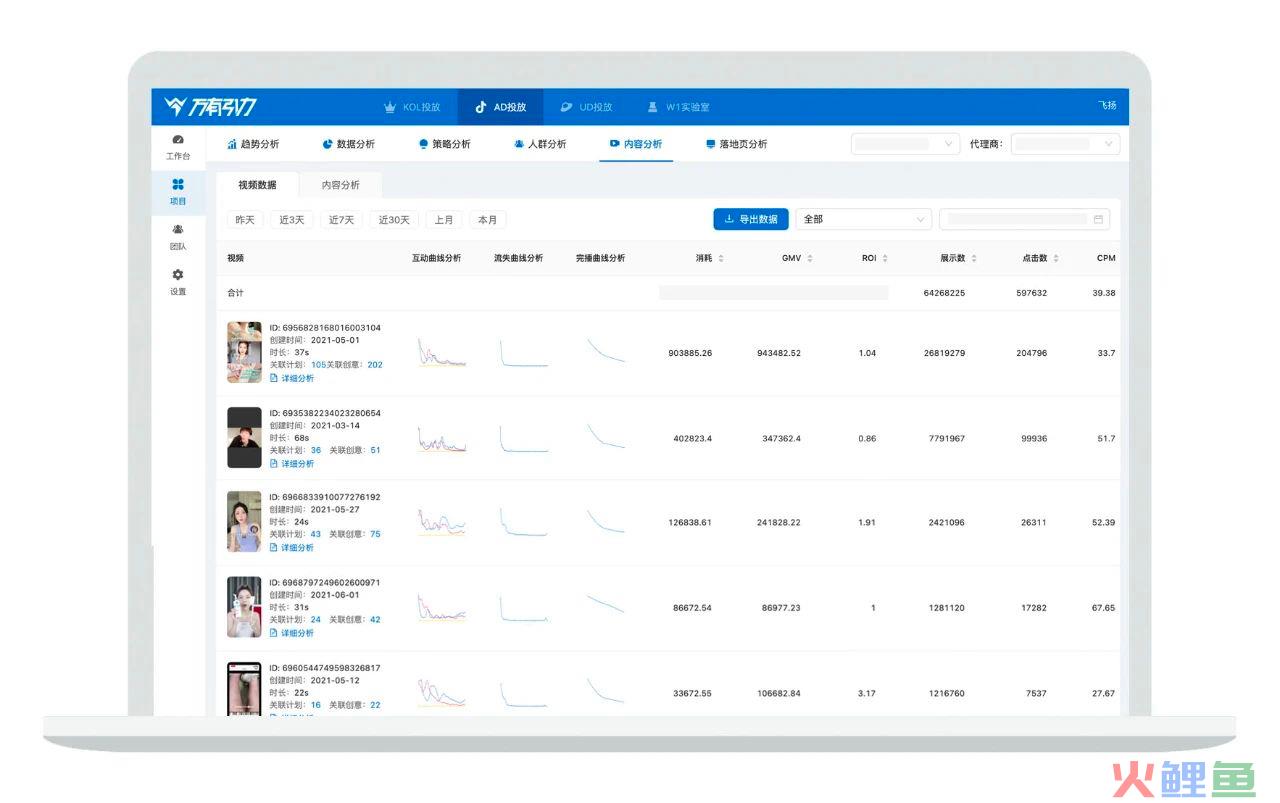Click the 飞扬 user name
1280x803 pixels.
pyautogui.click(x=1107, y=106)
